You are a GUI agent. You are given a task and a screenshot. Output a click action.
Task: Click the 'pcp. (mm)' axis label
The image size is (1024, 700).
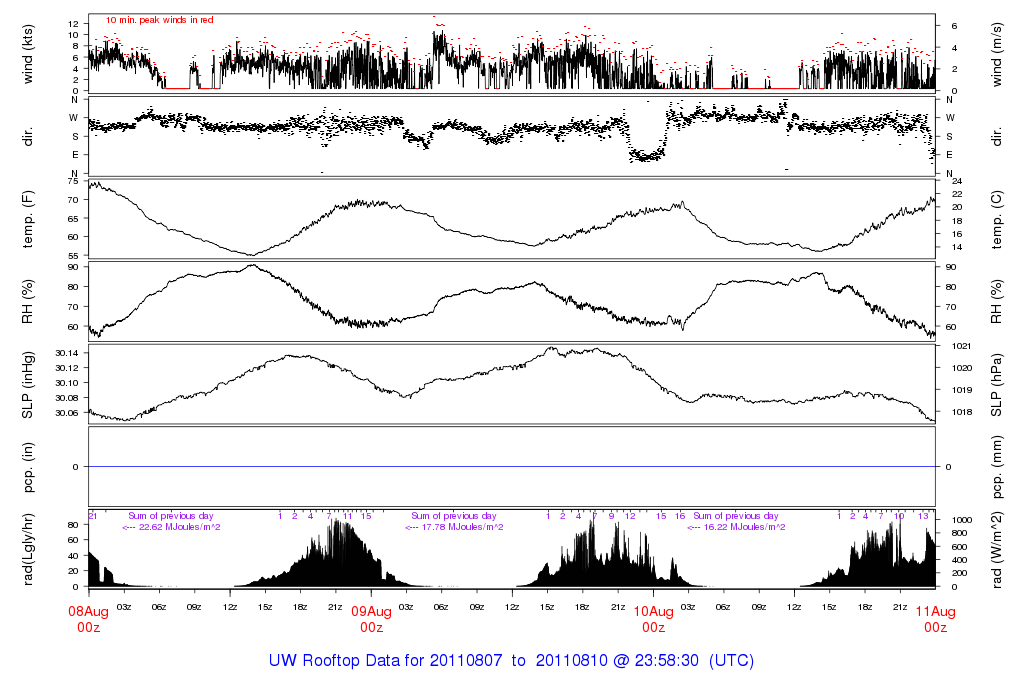point(997,467)
